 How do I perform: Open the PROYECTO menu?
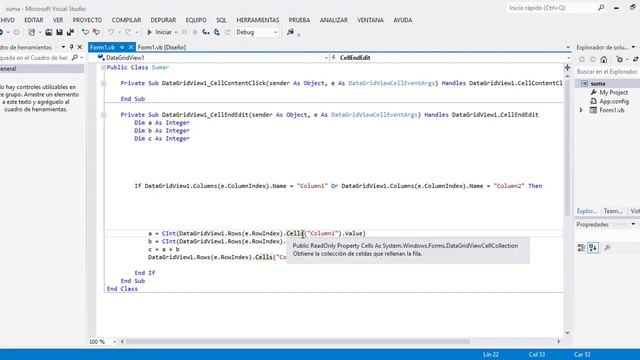click(x=87, y=20)
